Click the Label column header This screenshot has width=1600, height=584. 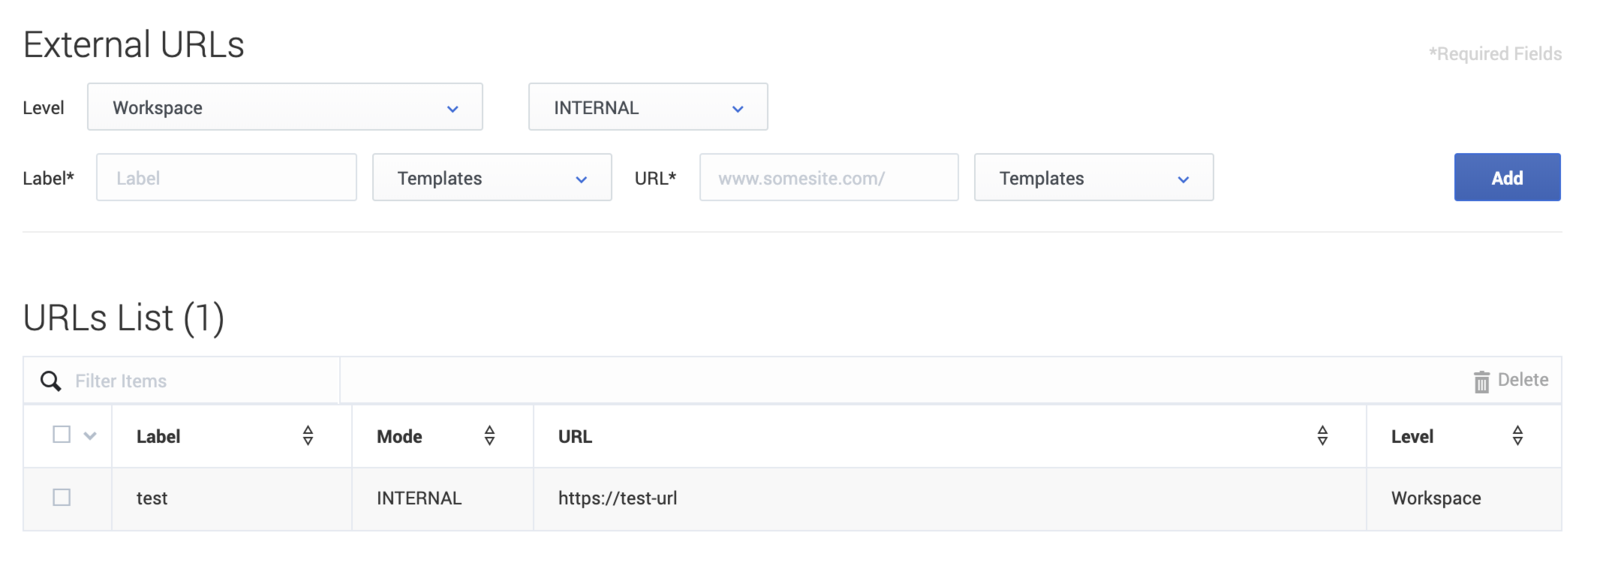[x=158, y=436]
